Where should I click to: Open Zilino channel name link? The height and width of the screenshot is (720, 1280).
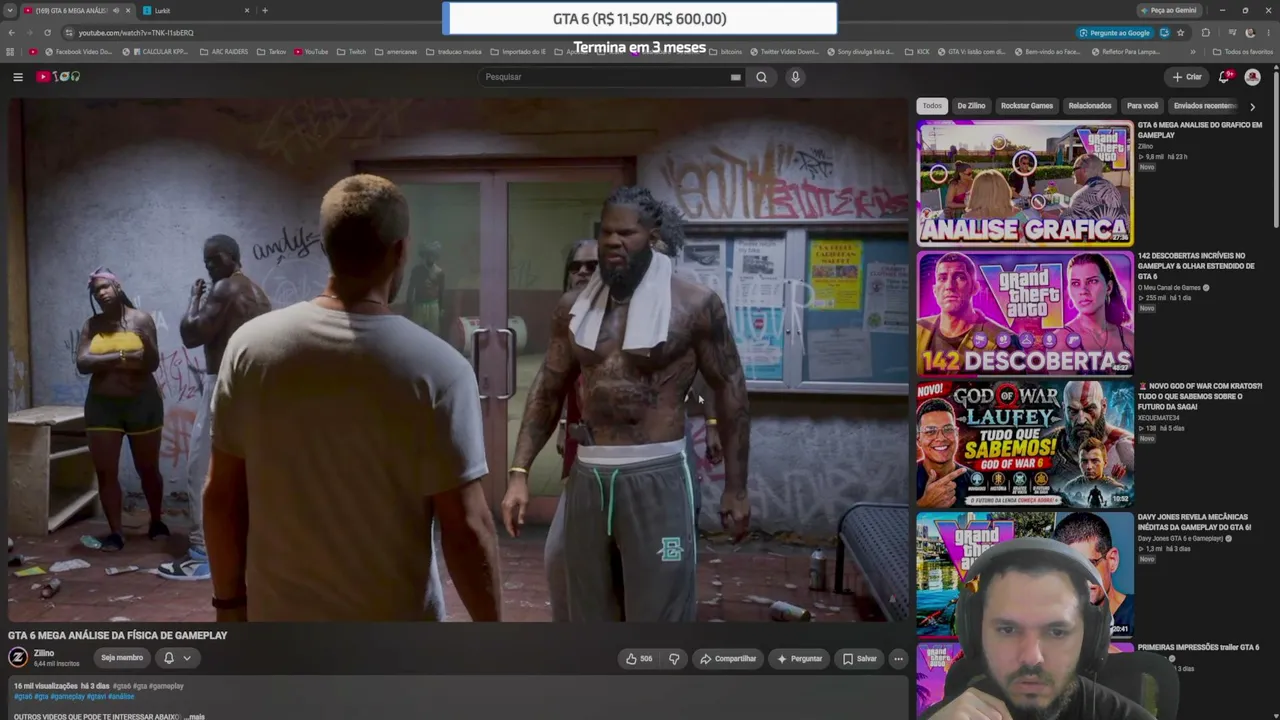44,653
